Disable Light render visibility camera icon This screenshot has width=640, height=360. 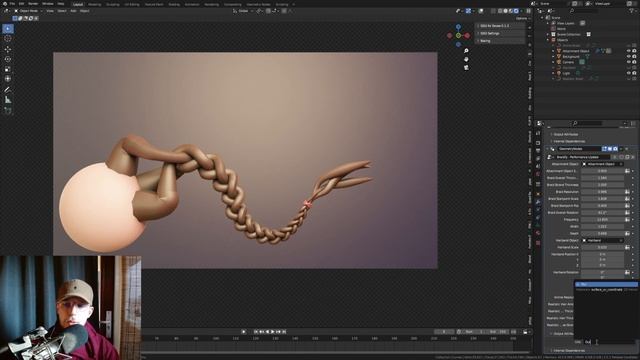pos(634,73)
